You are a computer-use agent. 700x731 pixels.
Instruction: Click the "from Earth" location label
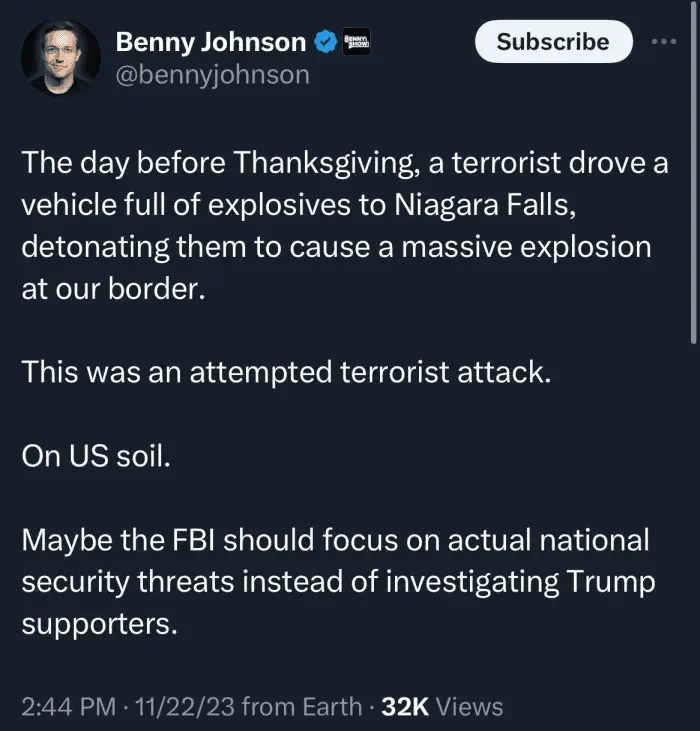pos(302,707)
